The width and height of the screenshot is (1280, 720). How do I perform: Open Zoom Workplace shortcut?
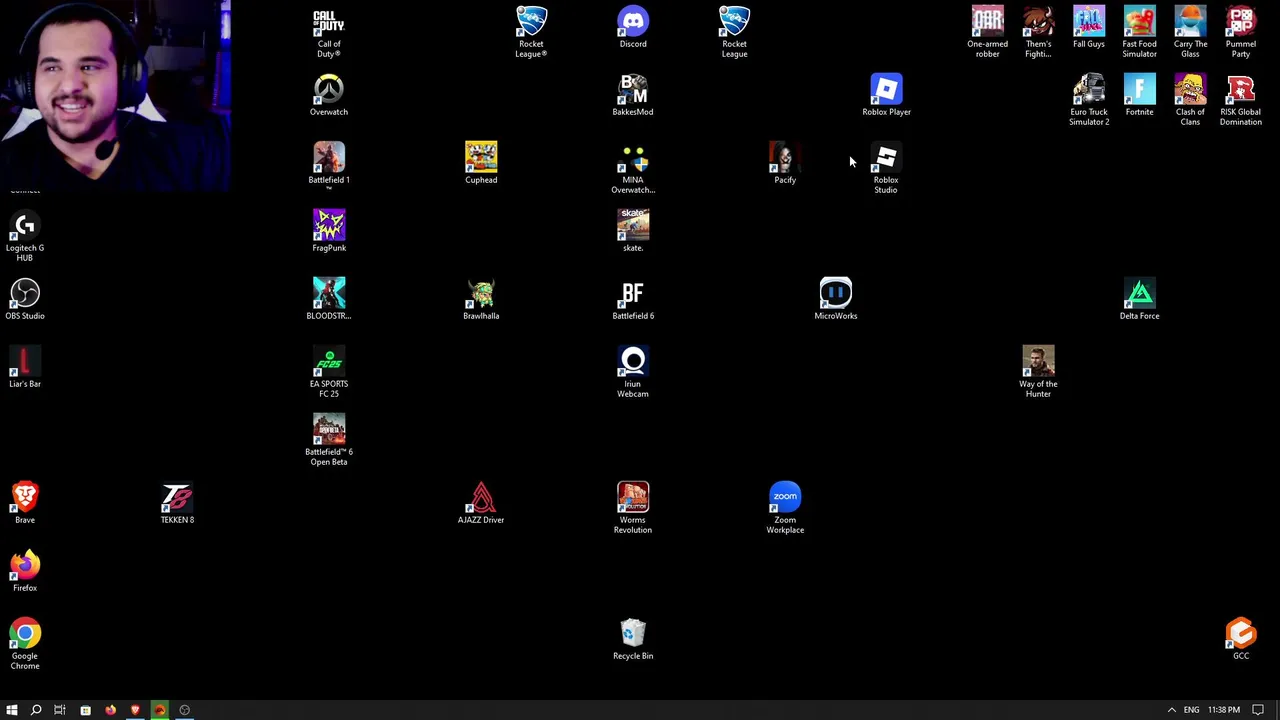click(x=785, y=508)
